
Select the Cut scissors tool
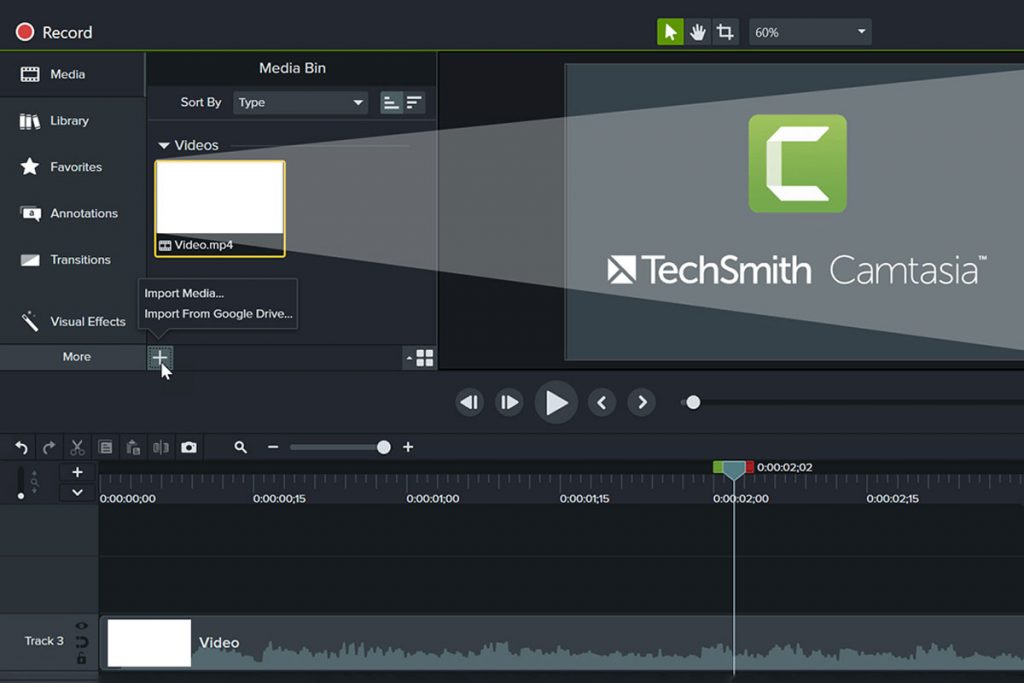[x=76, y=447]
